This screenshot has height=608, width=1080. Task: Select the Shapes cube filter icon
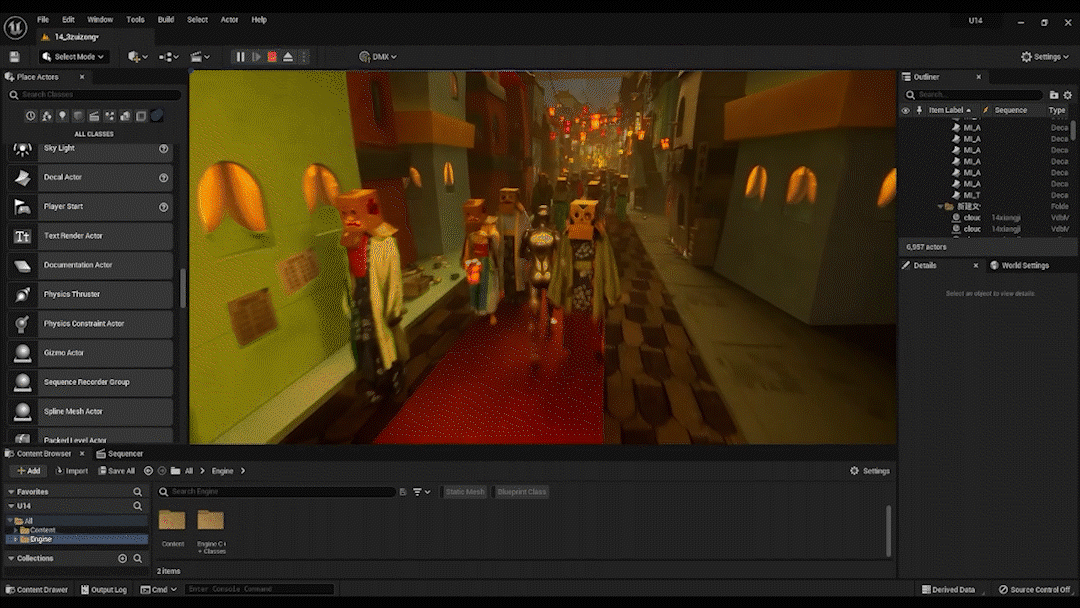(78, 116)
